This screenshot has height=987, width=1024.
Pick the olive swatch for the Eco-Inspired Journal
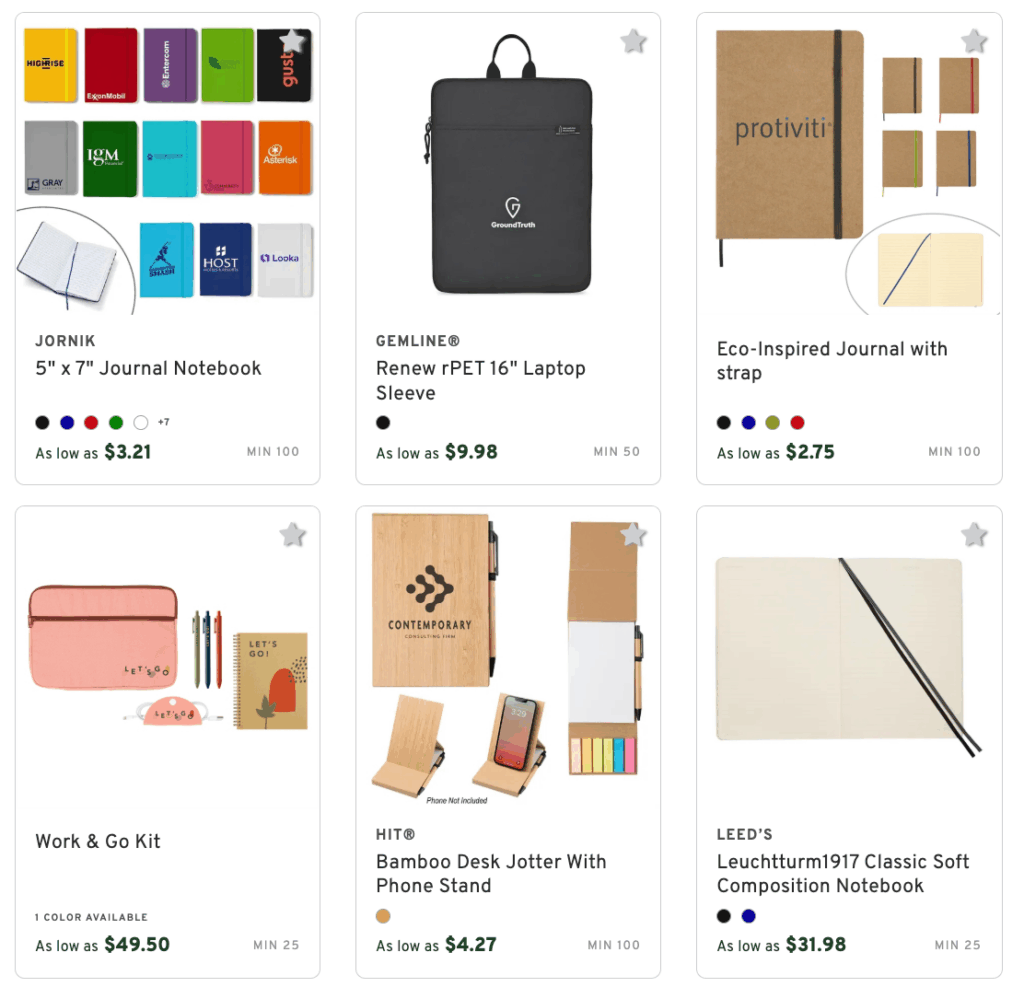[772, 422]
